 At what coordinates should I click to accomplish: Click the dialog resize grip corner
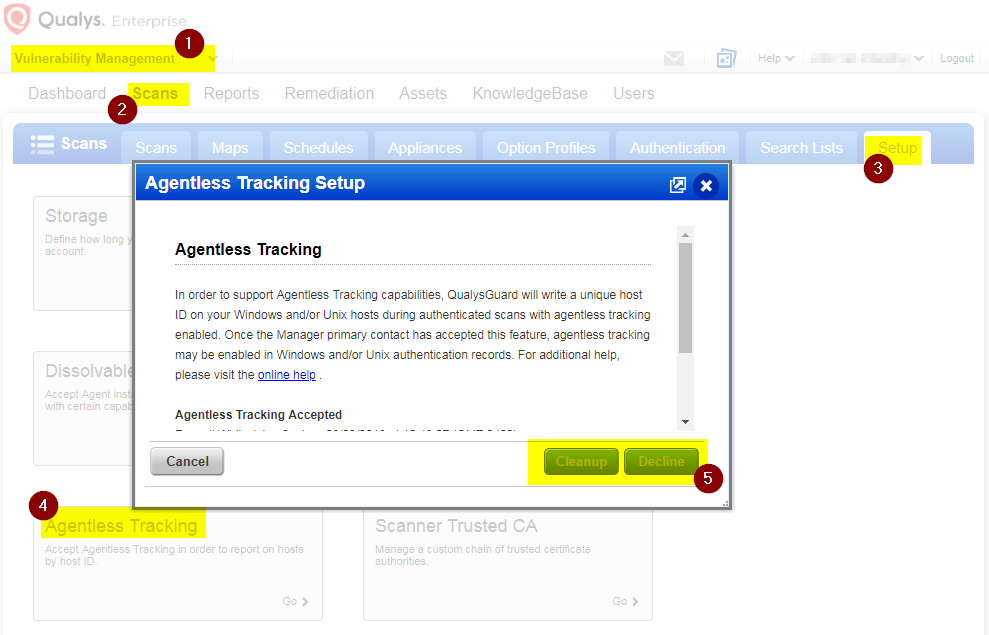tap(725, 503)
